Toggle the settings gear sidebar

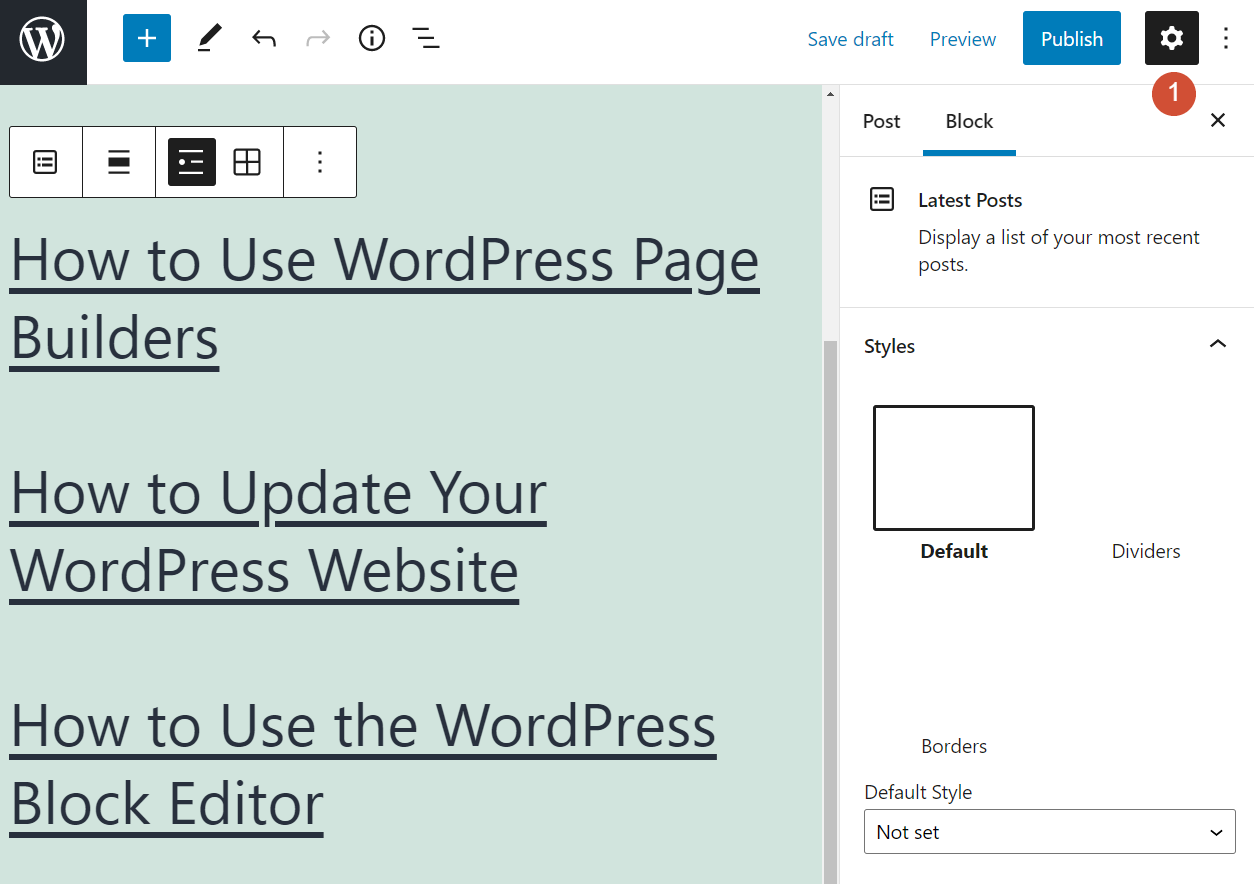click(x=1171, y=39)
